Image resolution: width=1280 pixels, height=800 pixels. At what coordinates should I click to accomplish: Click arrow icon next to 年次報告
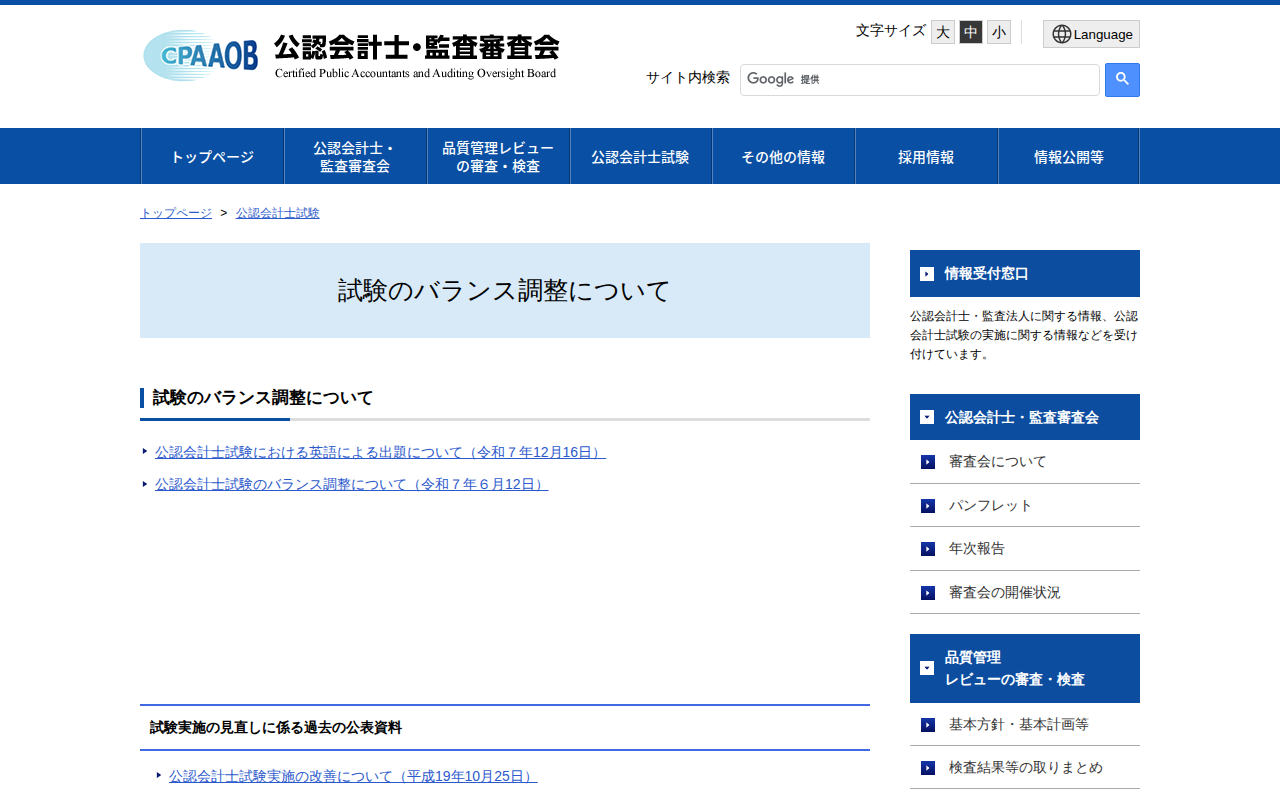pos(928,549)
